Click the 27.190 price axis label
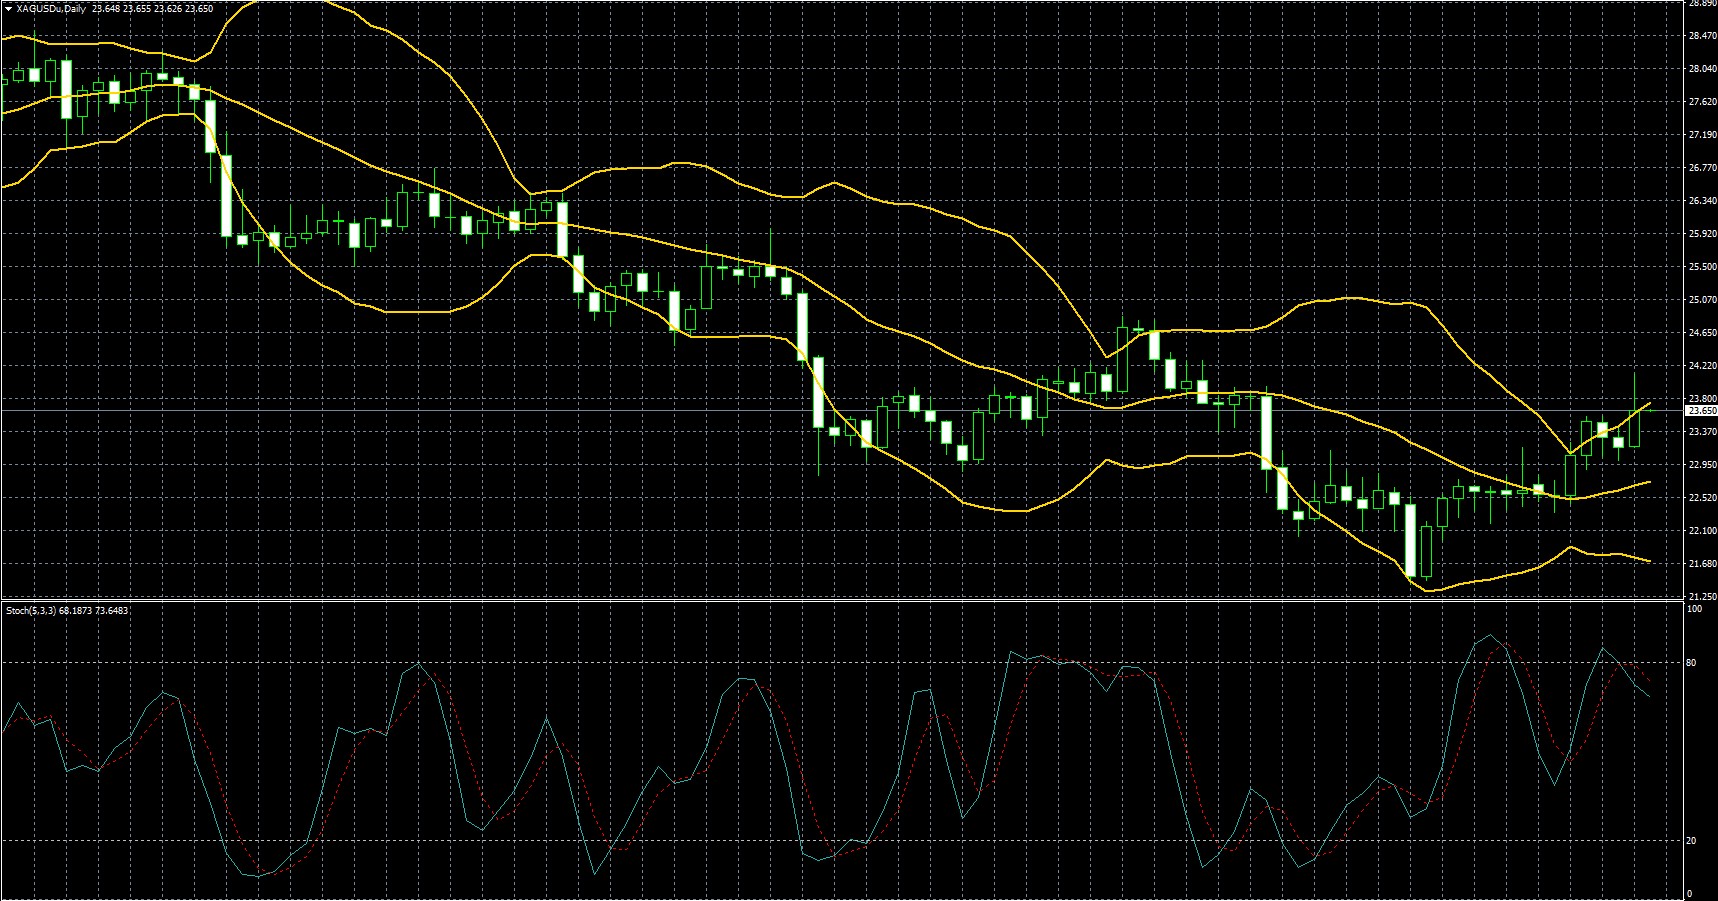This screenshot has width=1718, height=901. coord(1702,135)
